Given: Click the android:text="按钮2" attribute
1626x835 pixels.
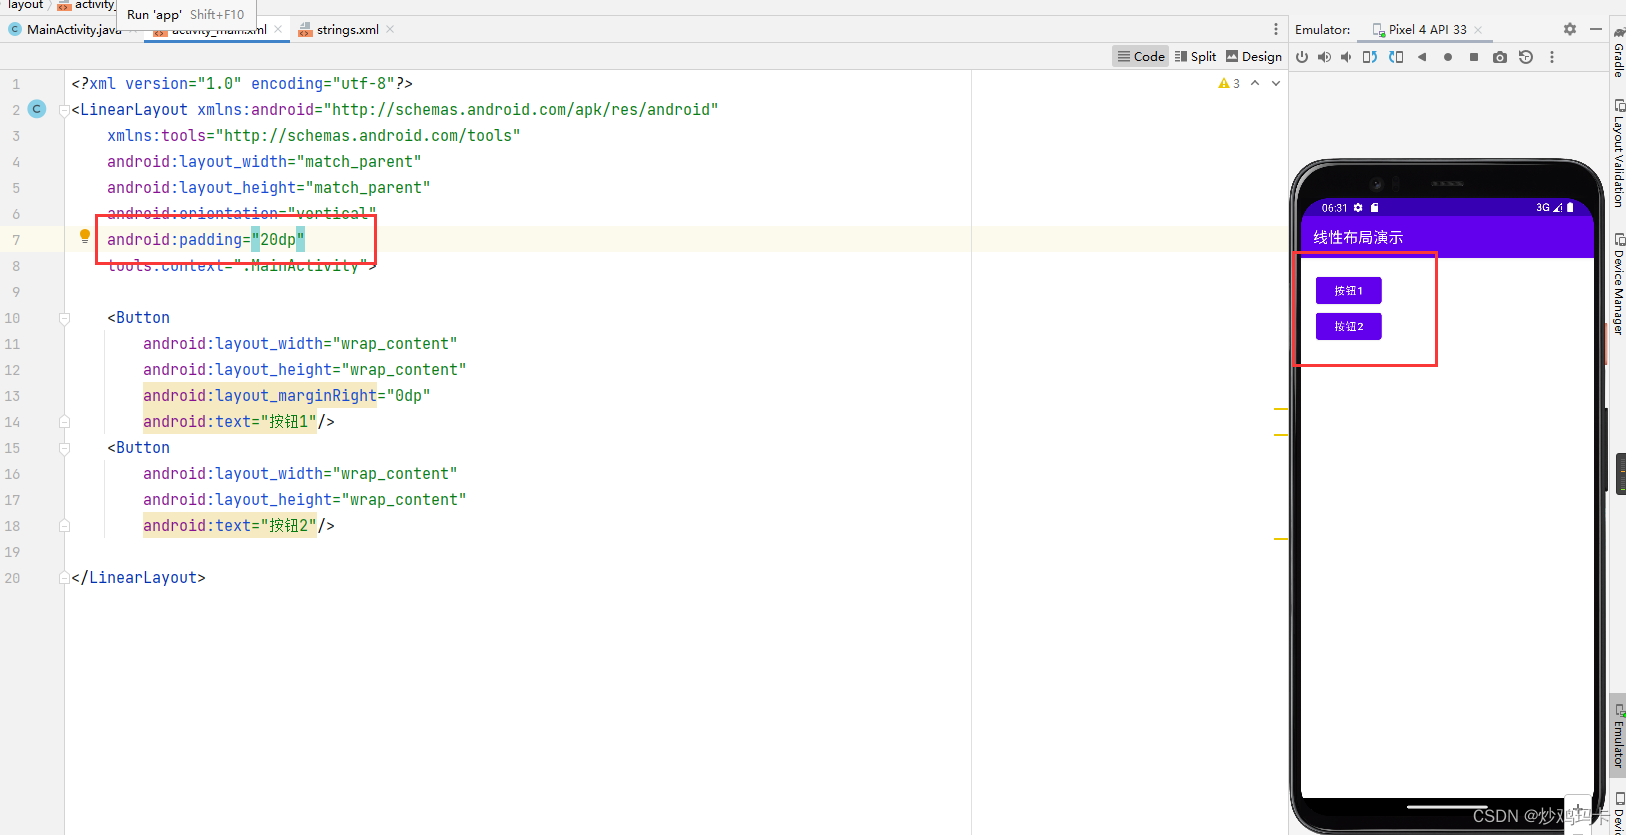Looking at the screenshot, I should [x=230, y=526].
